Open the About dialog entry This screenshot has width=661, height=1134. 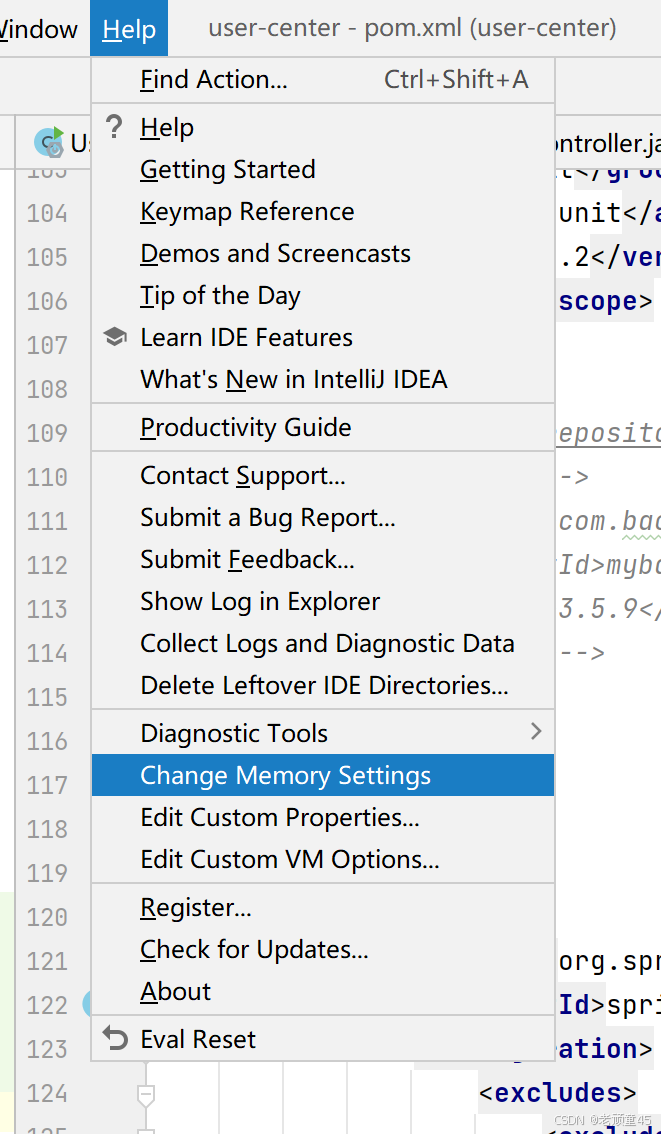[x=176, y=992]
